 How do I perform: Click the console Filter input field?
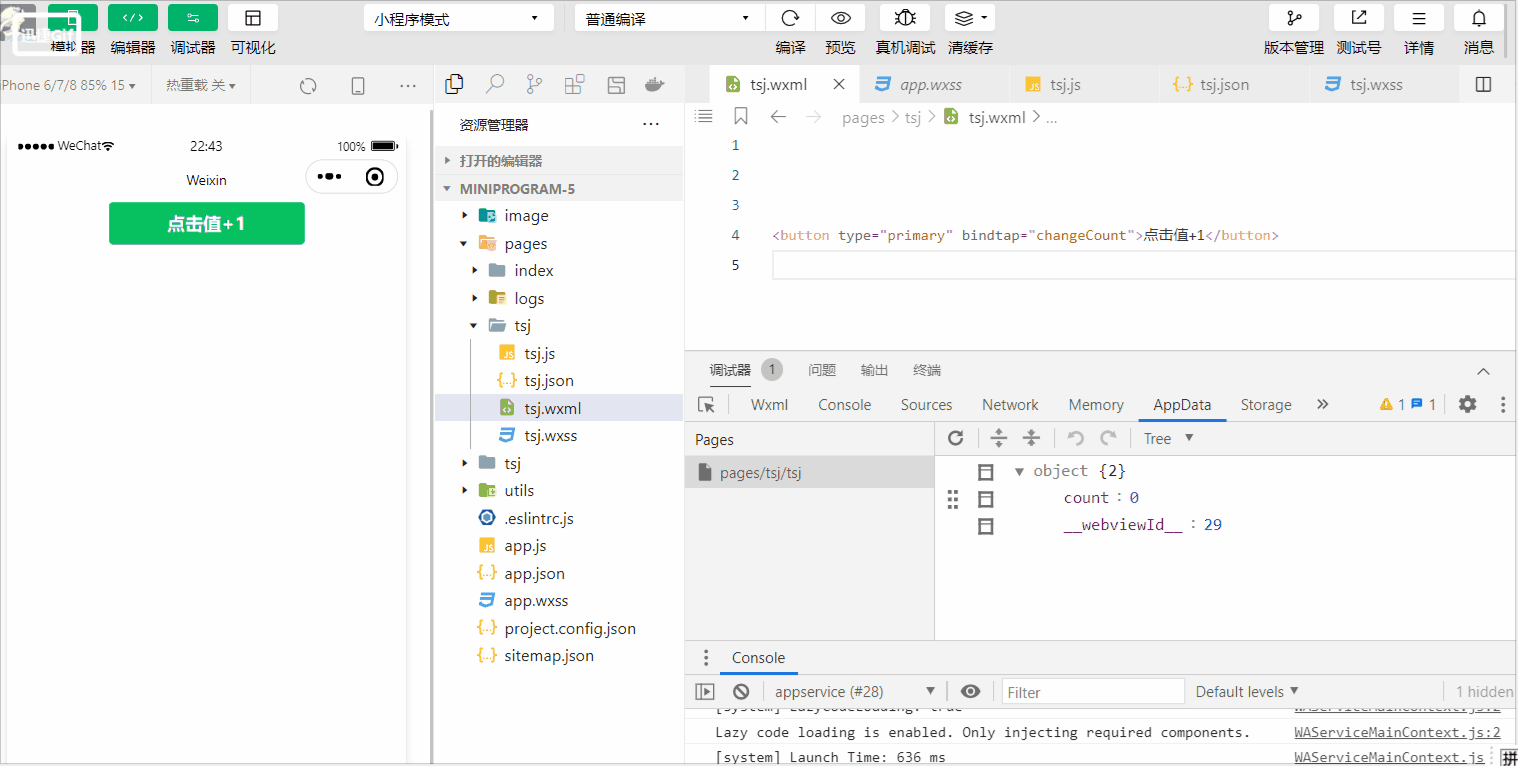click(1093, 692)
